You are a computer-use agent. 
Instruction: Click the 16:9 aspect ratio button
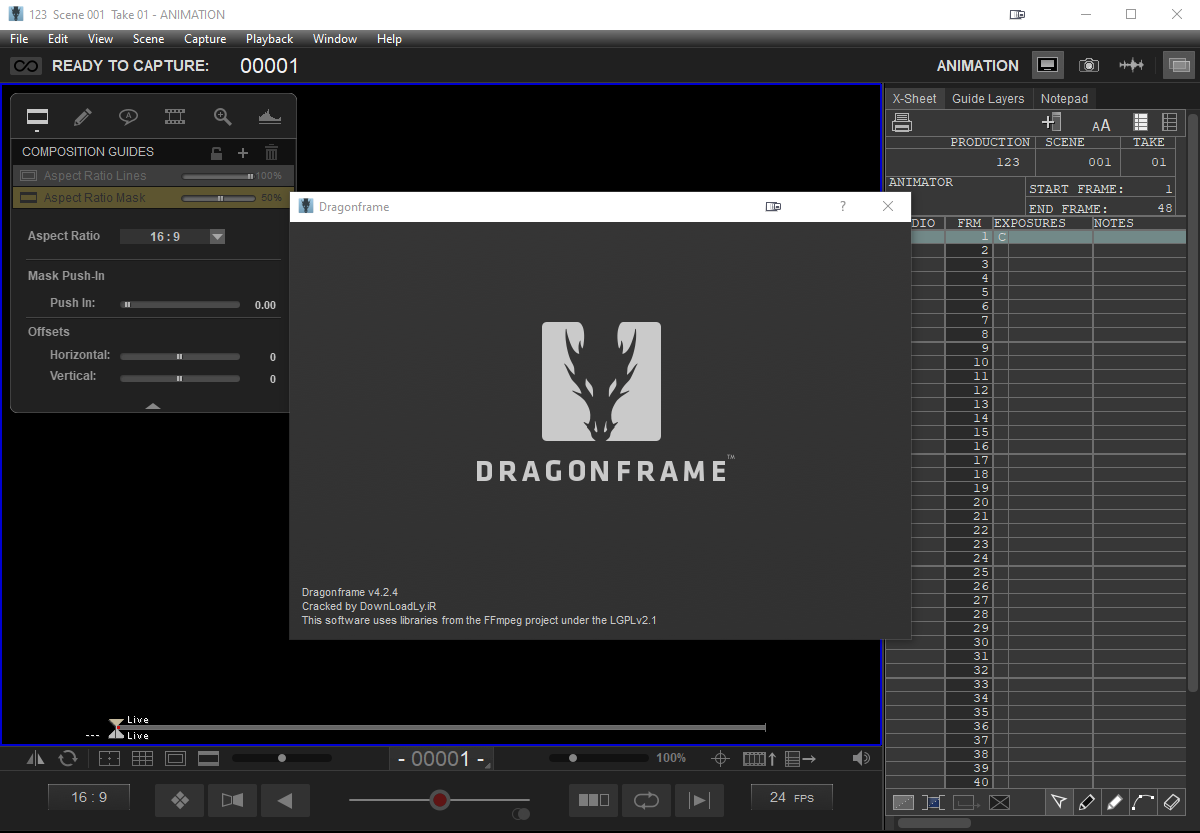(88, 795)
